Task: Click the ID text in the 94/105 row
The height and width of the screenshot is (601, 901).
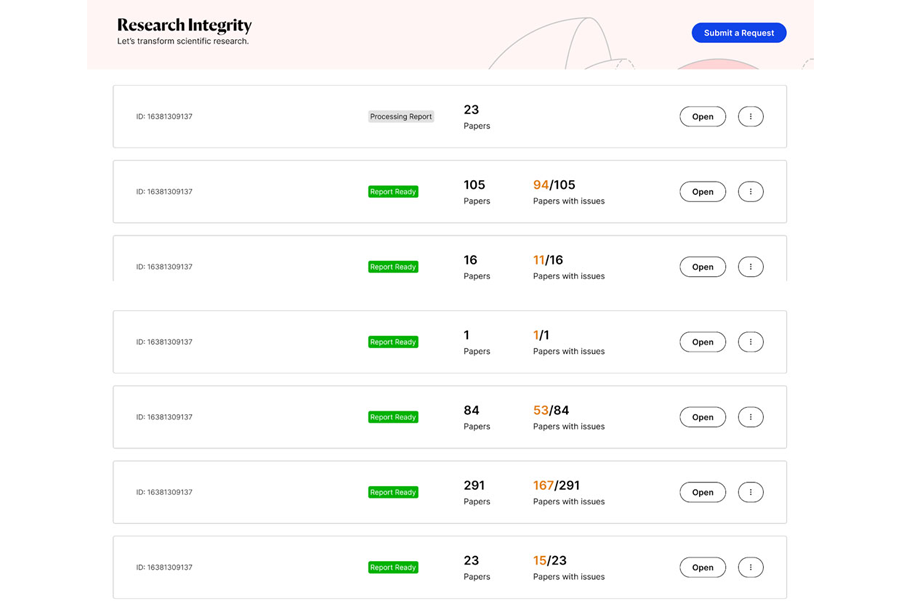Action: click(x=164, y=192)
